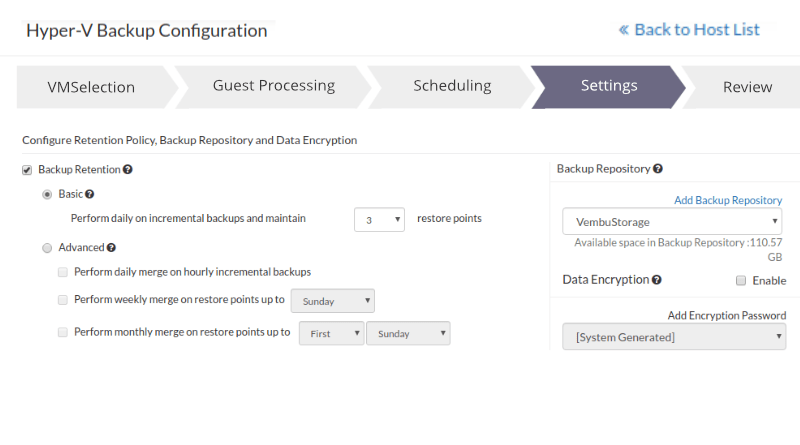
Task: Open the VembuStorage repository dropdown
Action: (x=672, y=221)
